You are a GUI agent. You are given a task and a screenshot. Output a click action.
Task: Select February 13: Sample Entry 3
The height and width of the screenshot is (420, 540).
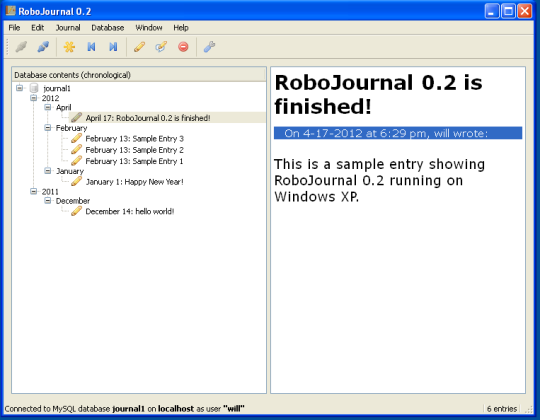pos(134,139)
